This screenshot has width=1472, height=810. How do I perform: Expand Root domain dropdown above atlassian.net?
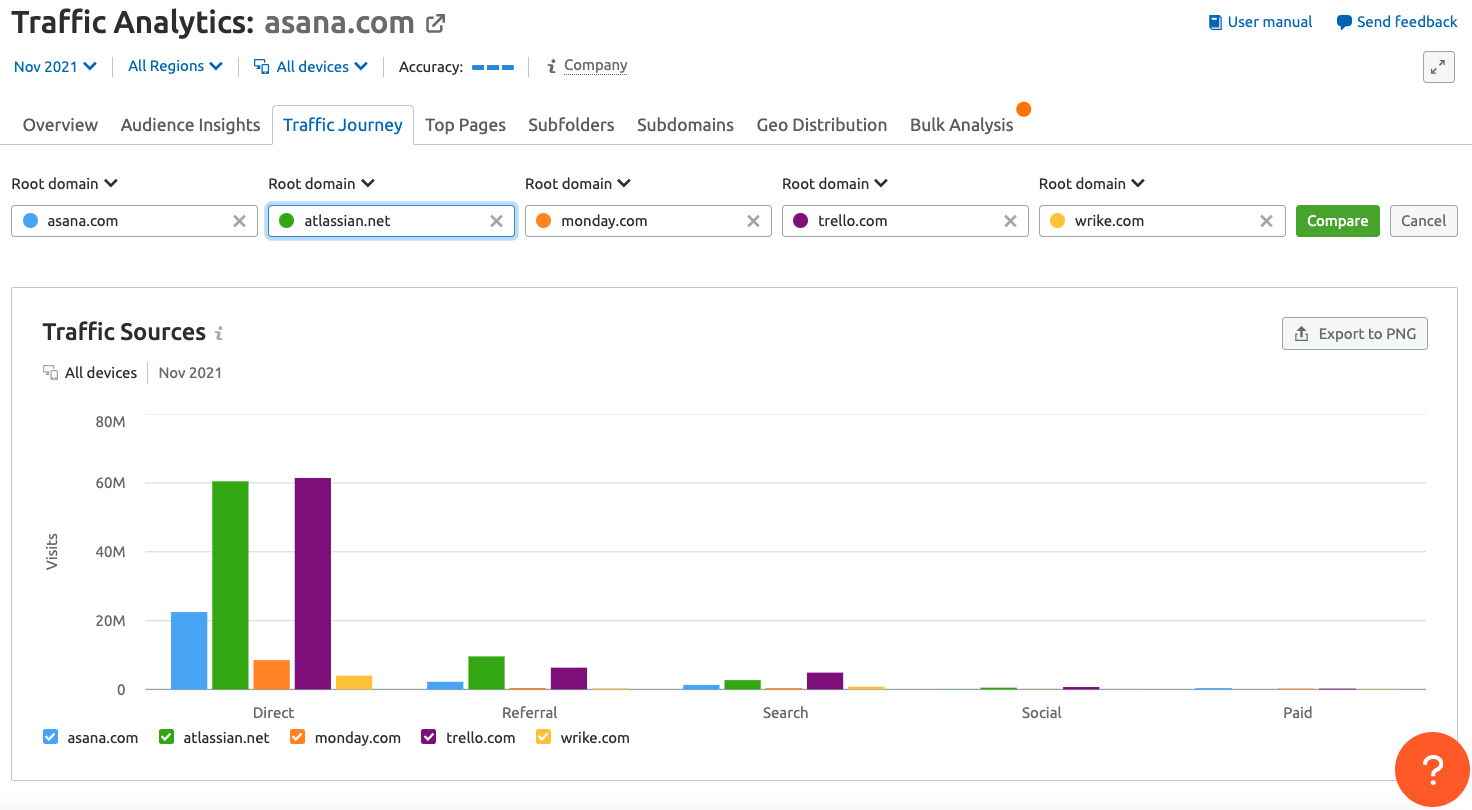322,184
